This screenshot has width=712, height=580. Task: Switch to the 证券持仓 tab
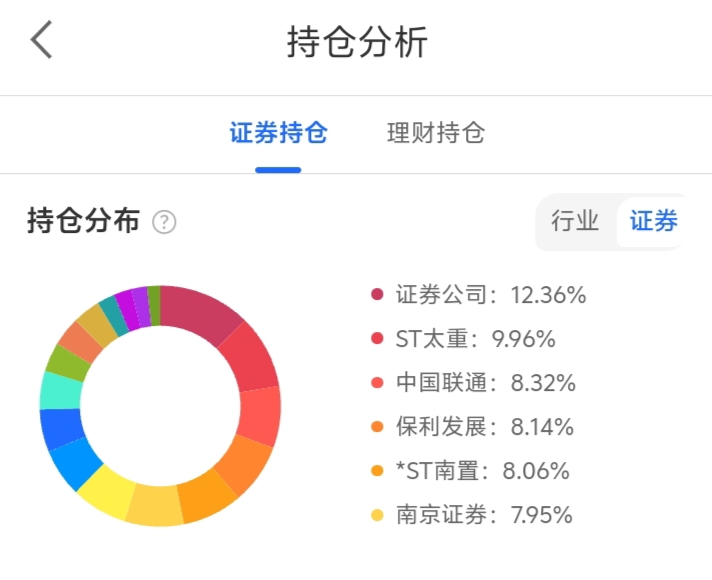pyautogui.click(x=278, y=133)
